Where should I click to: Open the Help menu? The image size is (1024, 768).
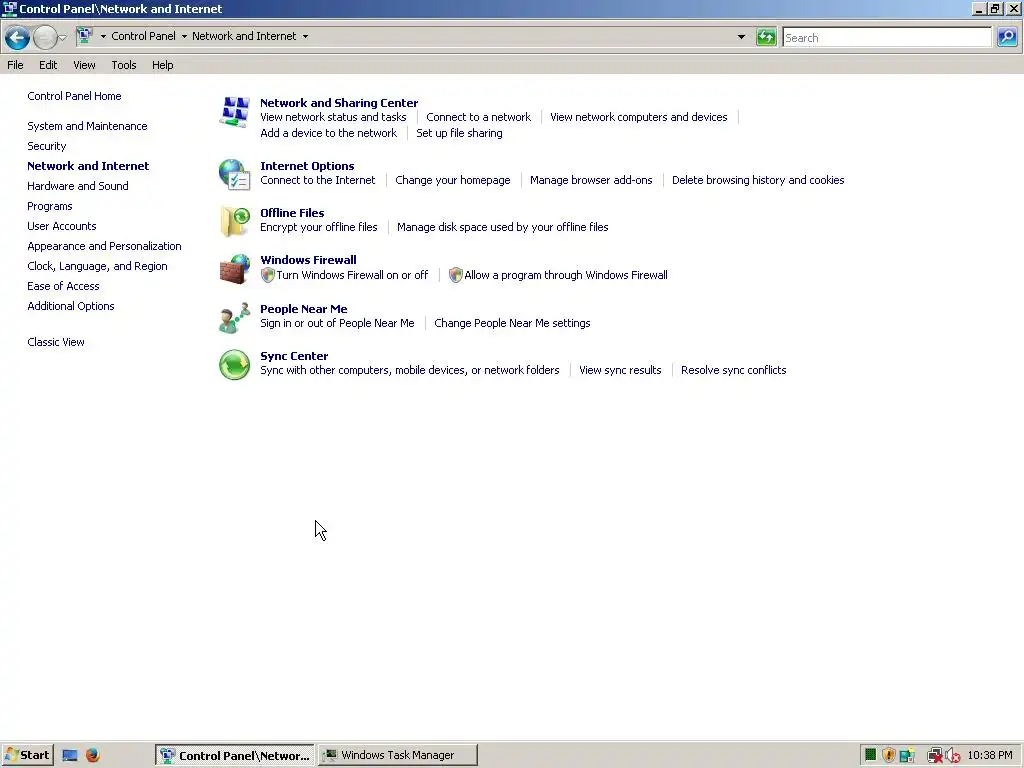[163, 65]
